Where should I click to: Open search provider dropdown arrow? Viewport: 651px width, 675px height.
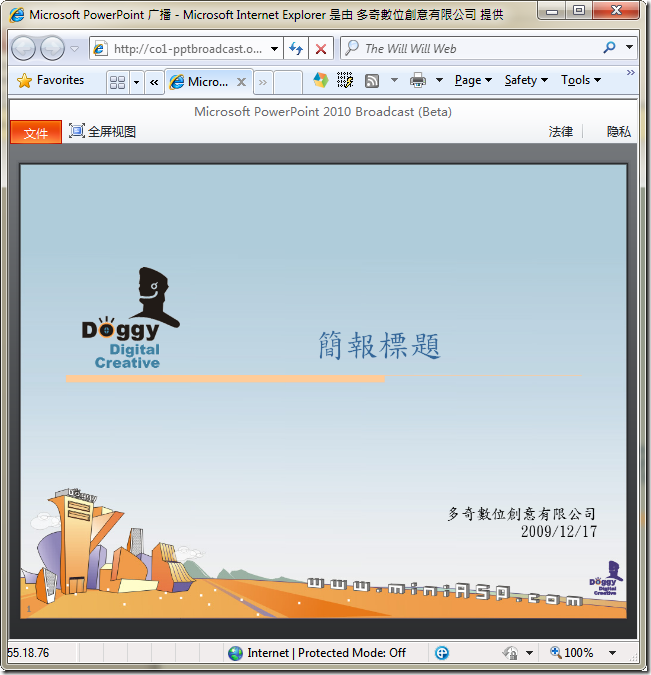(629, 47)
